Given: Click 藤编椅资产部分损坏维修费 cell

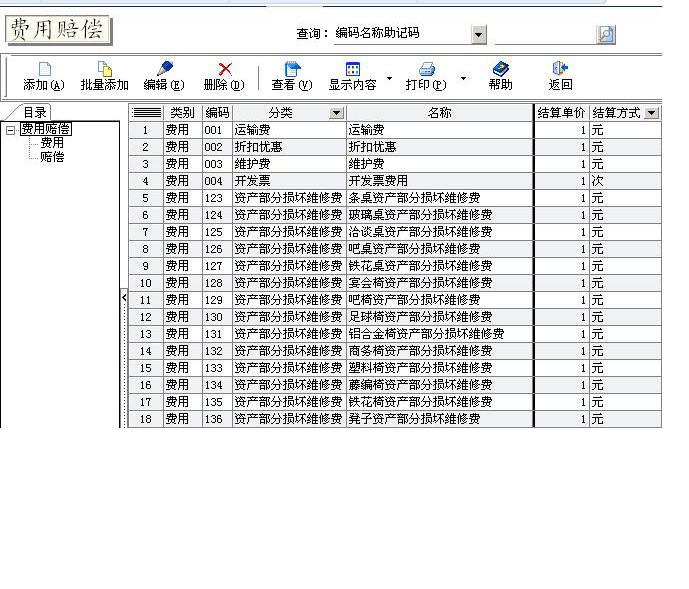Looking at the screenshot, I should [x=439, y=385].
